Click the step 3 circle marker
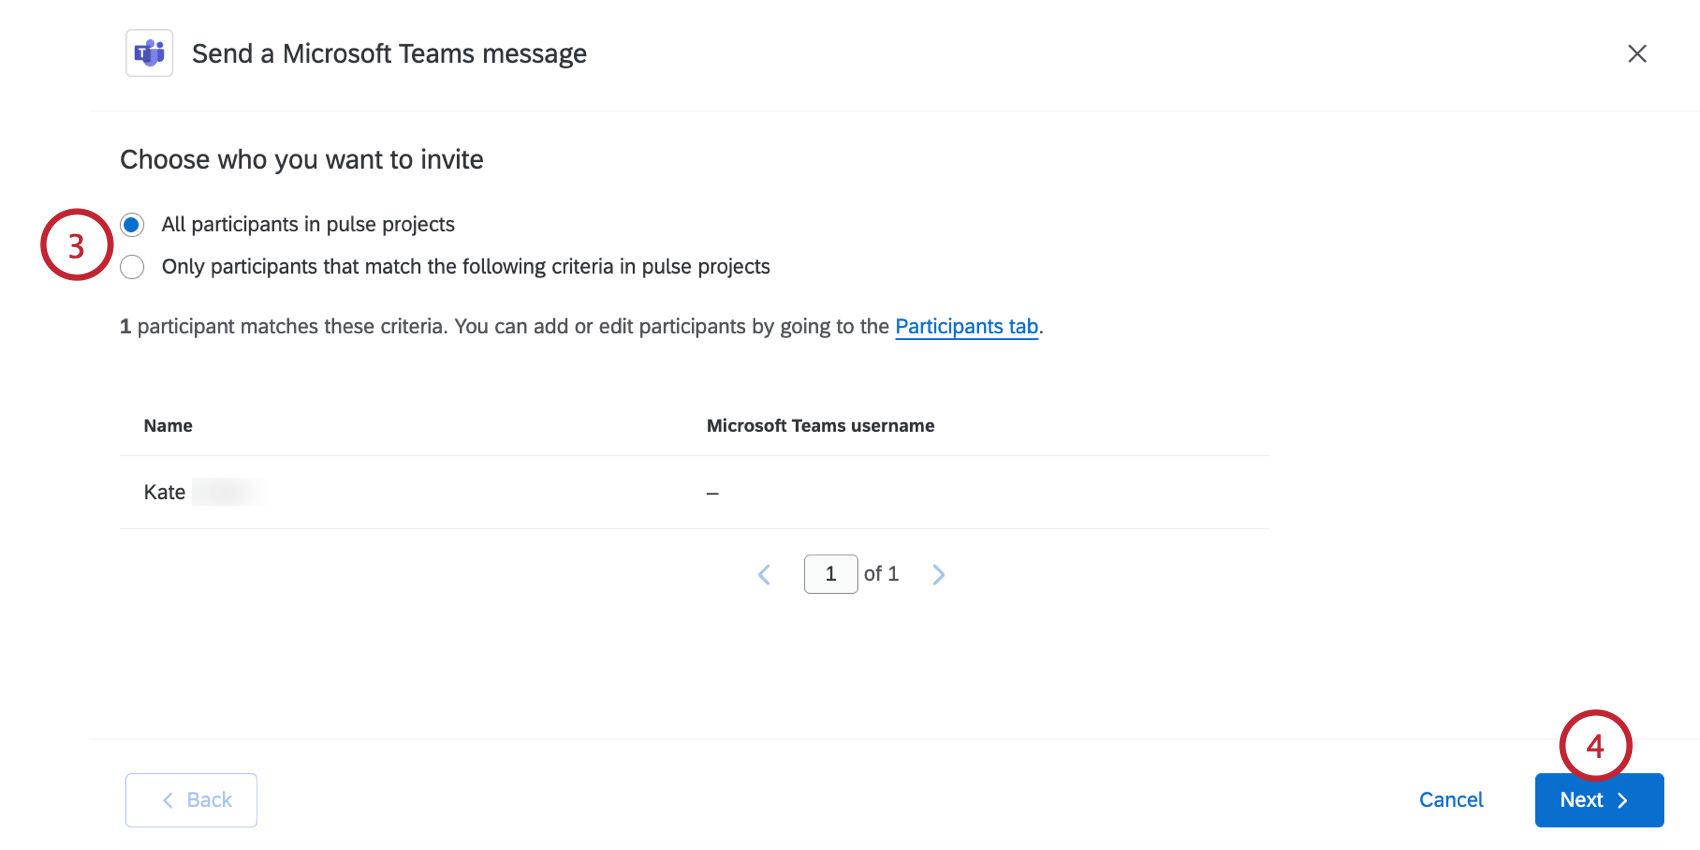This screenshot has width=1700, height=850. [76, 245]
